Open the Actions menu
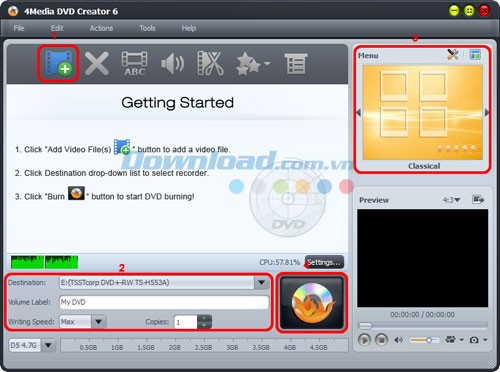This screenshot has height=372, width=500. [101, 28]
